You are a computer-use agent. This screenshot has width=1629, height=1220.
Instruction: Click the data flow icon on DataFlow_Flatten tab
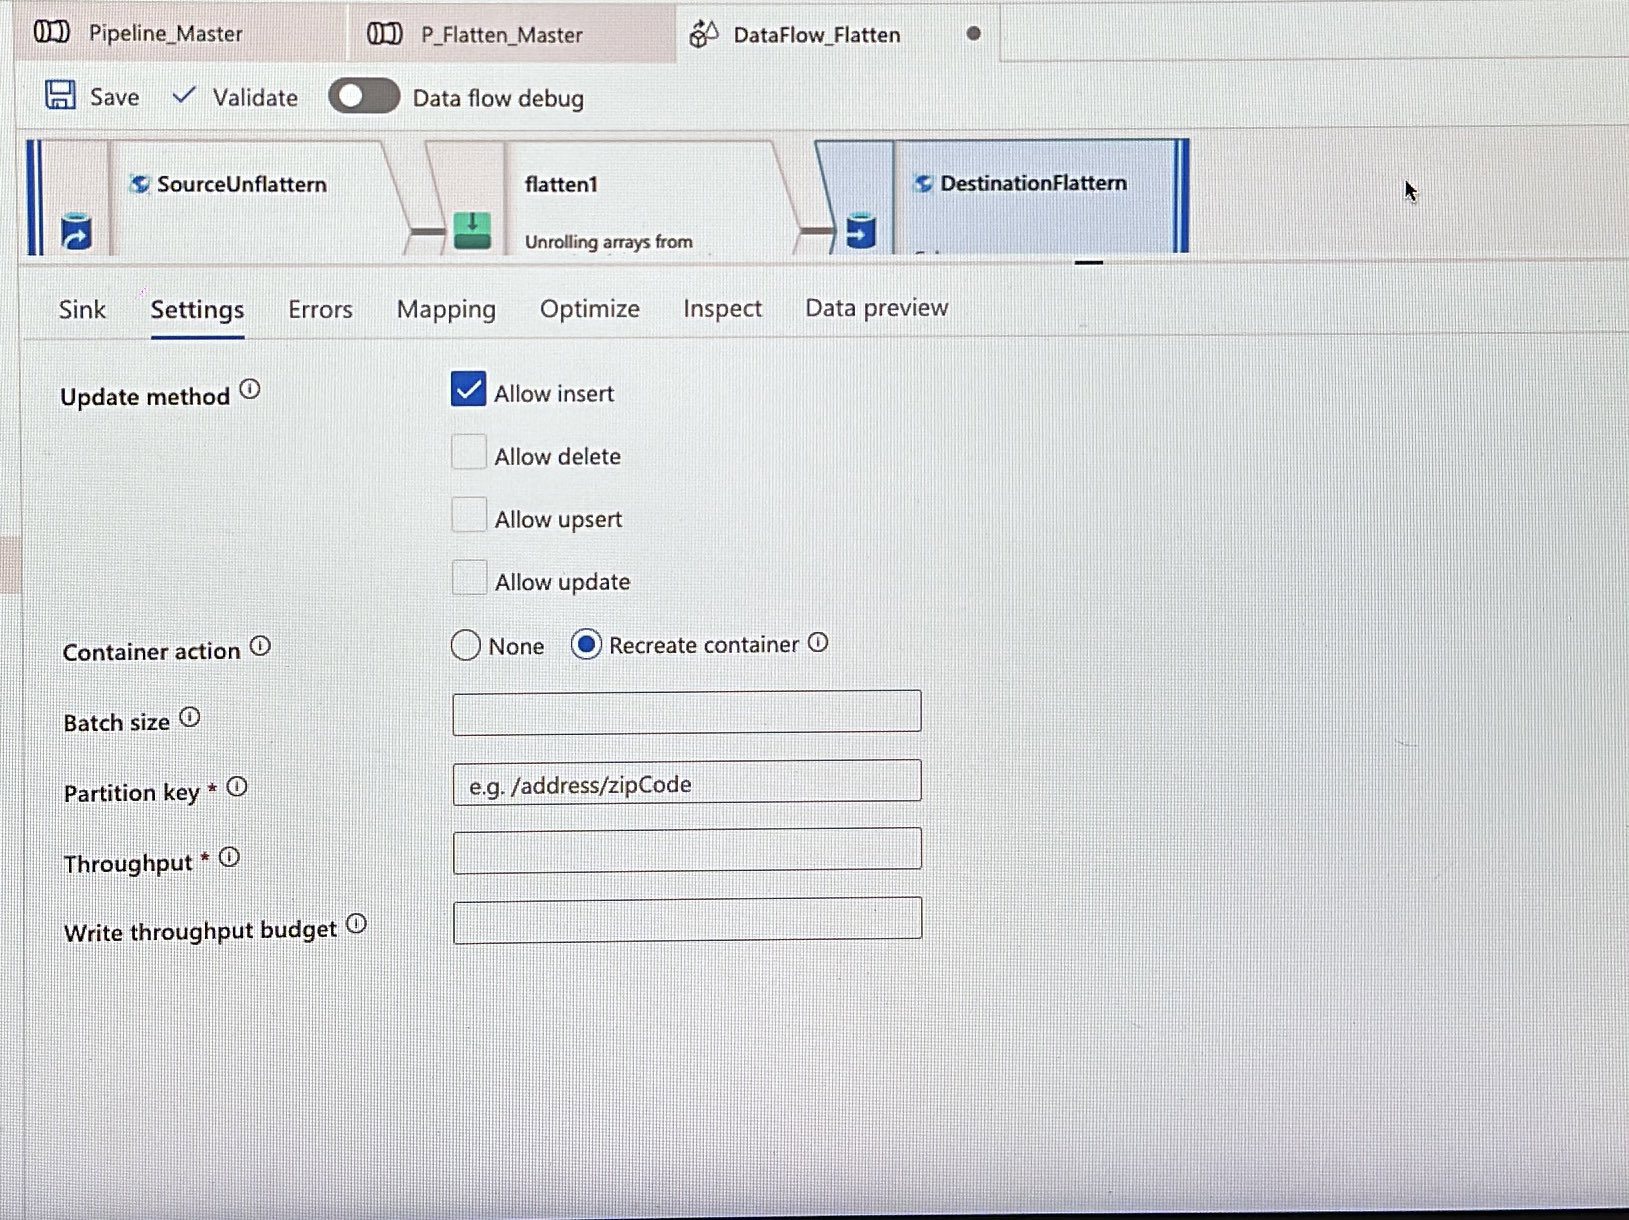point(703,33)
